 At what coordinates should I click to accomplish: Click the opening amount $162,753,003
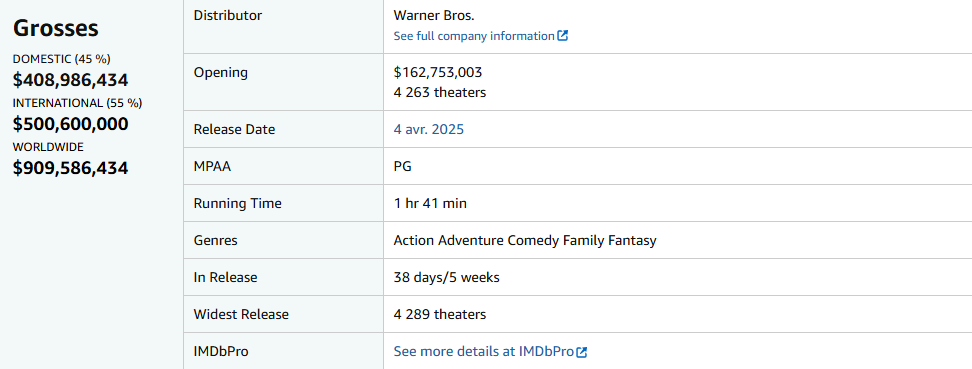pyautogui.click(x=438, y=73)
